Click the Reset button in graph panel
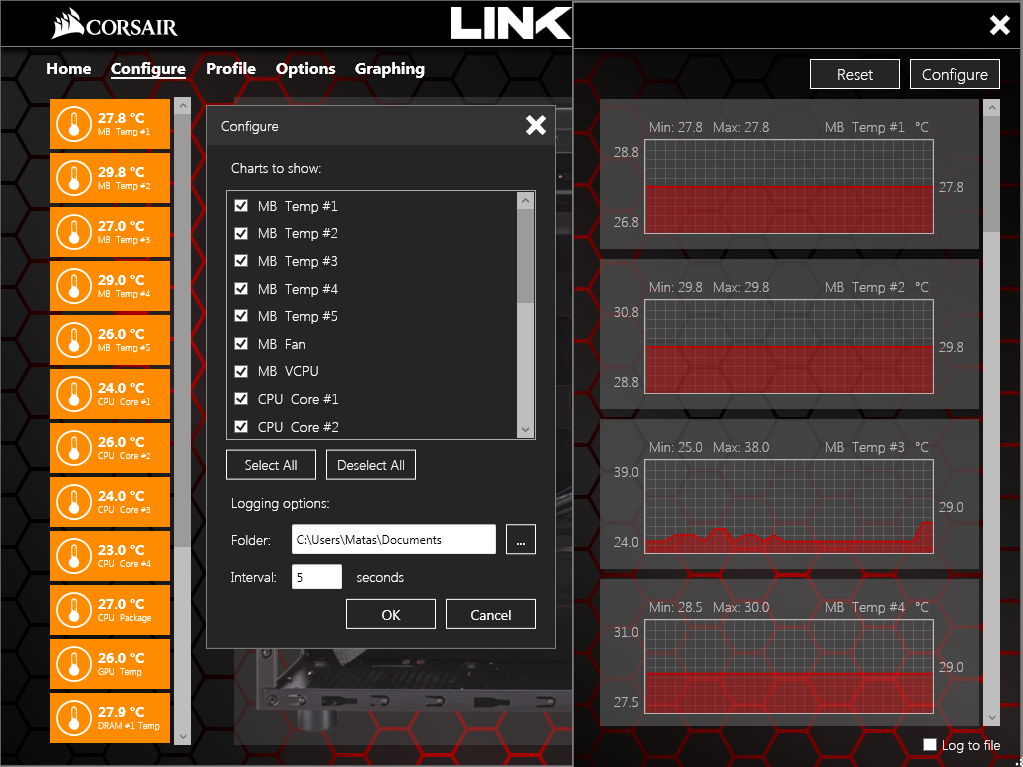Image resolution: width=1023 pixels, height=767 pixels. [x=855, y=74]
